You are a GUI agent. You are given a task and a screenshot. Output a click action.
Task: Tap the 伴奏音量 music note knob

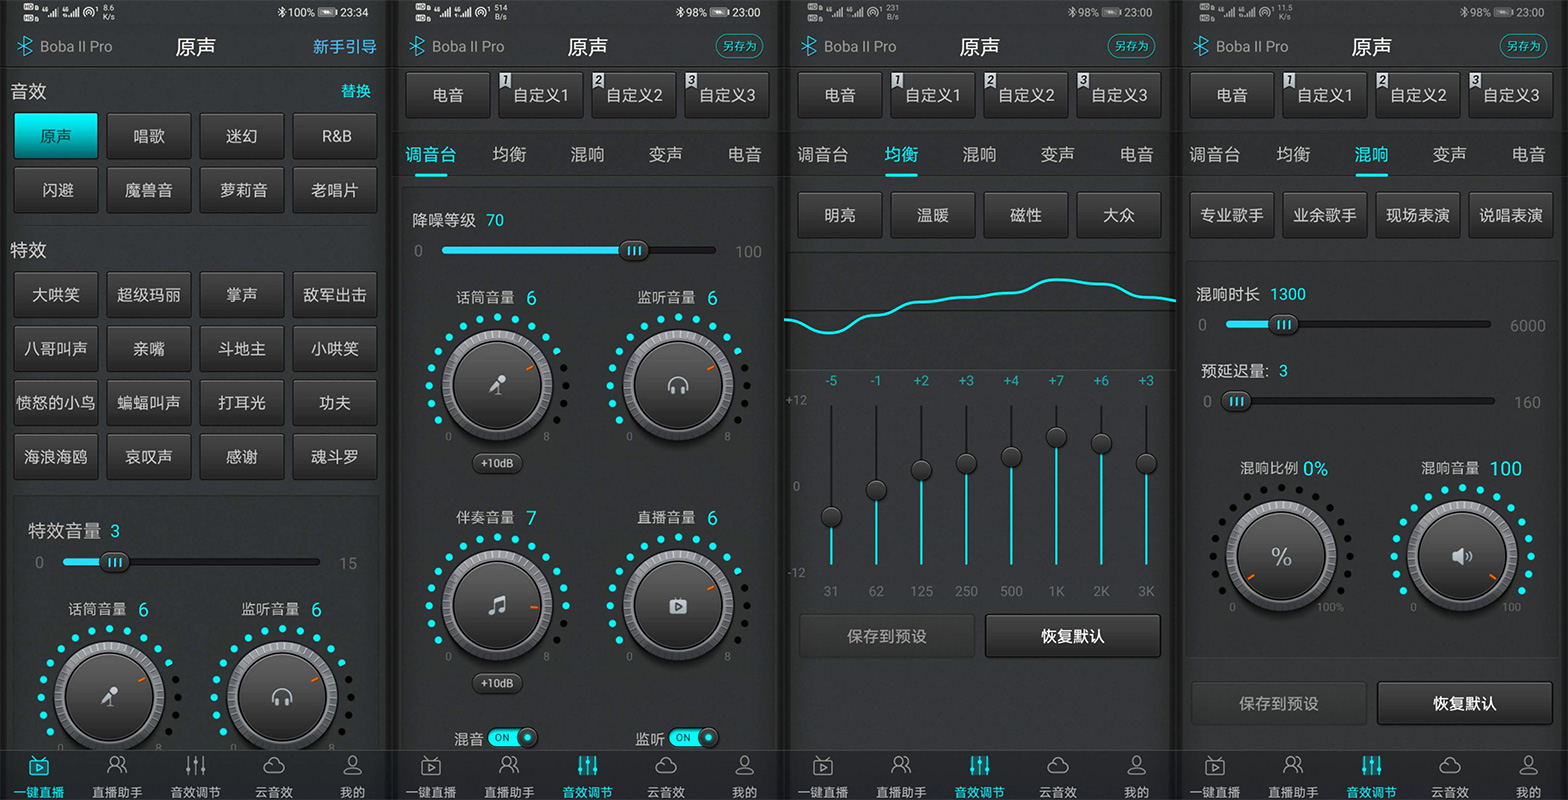(x=497, y=606)
